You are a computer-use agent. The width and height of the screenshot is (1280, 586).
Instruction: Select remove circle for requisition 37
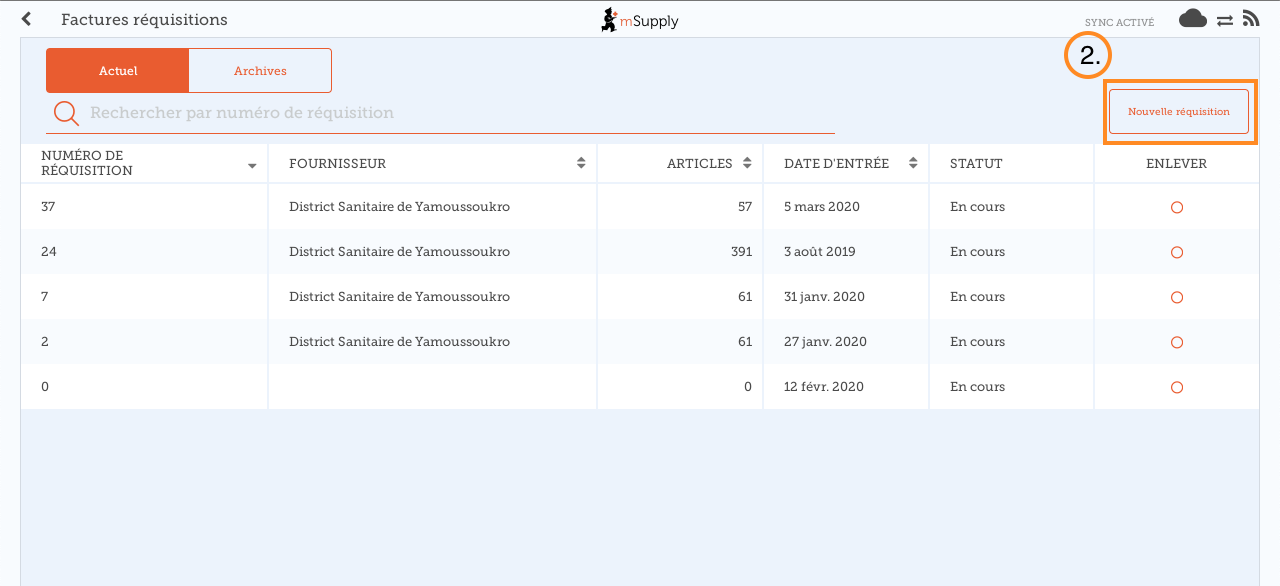coord(1176,207)
